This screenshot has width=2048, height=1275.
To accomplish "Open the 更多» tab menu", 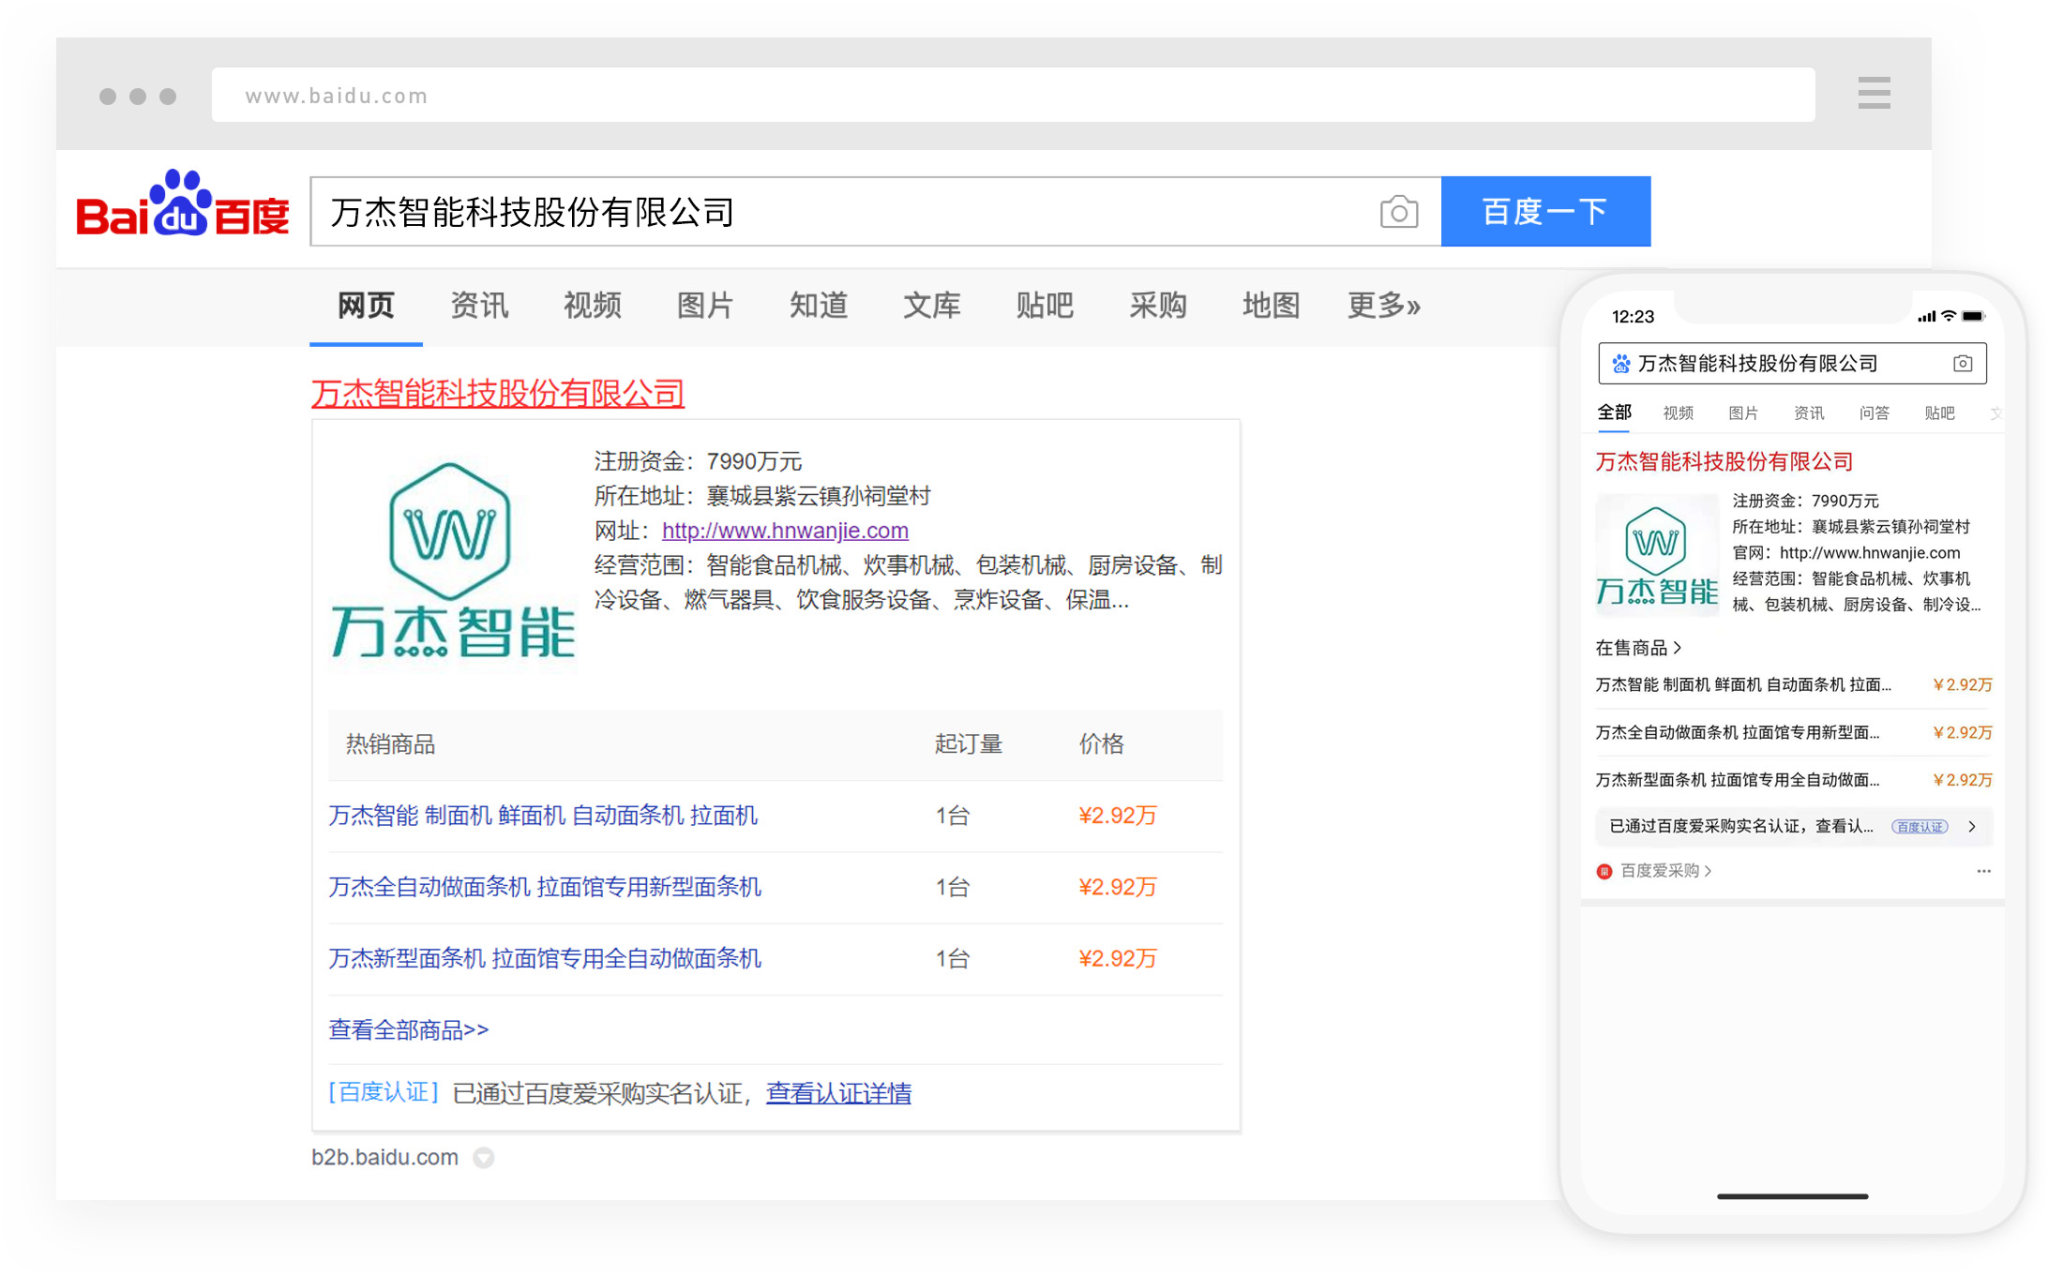I will coord(1383,305).
